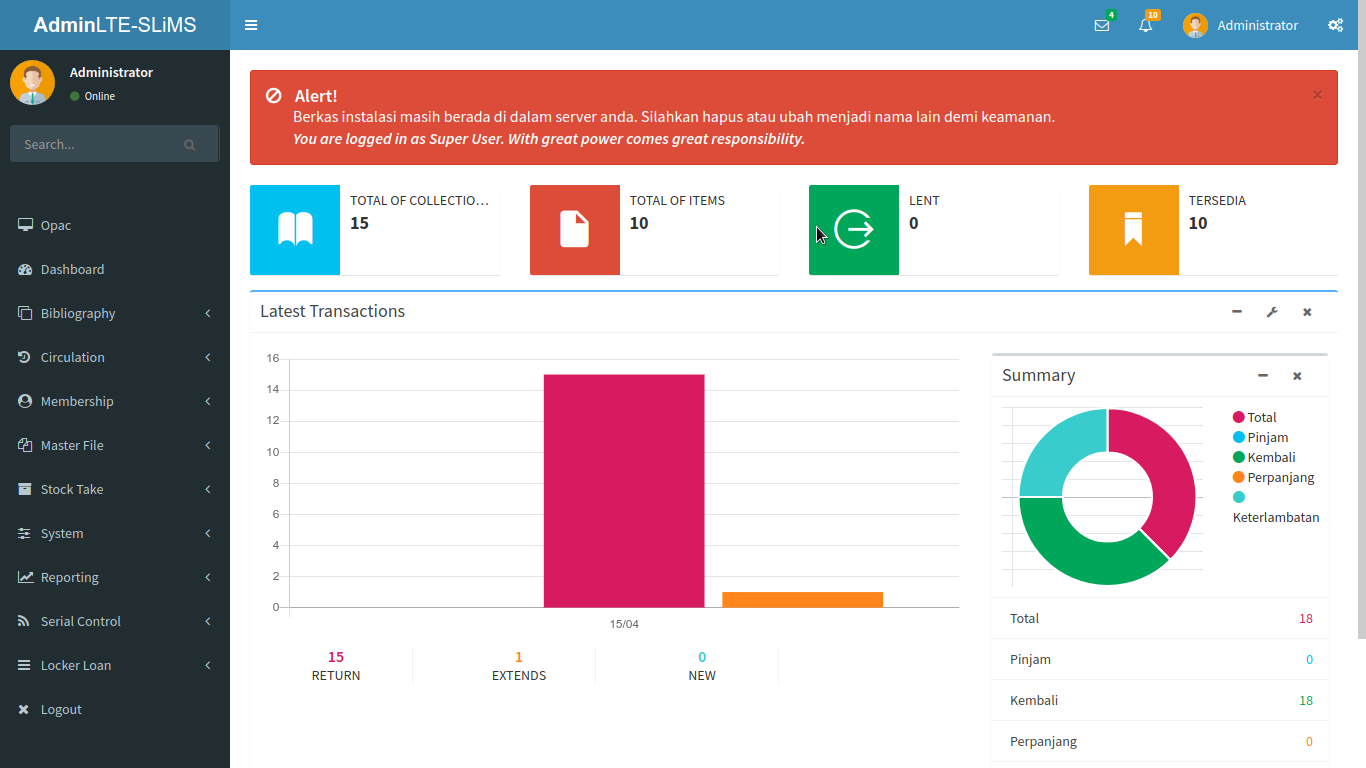Click the EXTENDS count below chart
The image size is (1366, 768).
(519, 657)
